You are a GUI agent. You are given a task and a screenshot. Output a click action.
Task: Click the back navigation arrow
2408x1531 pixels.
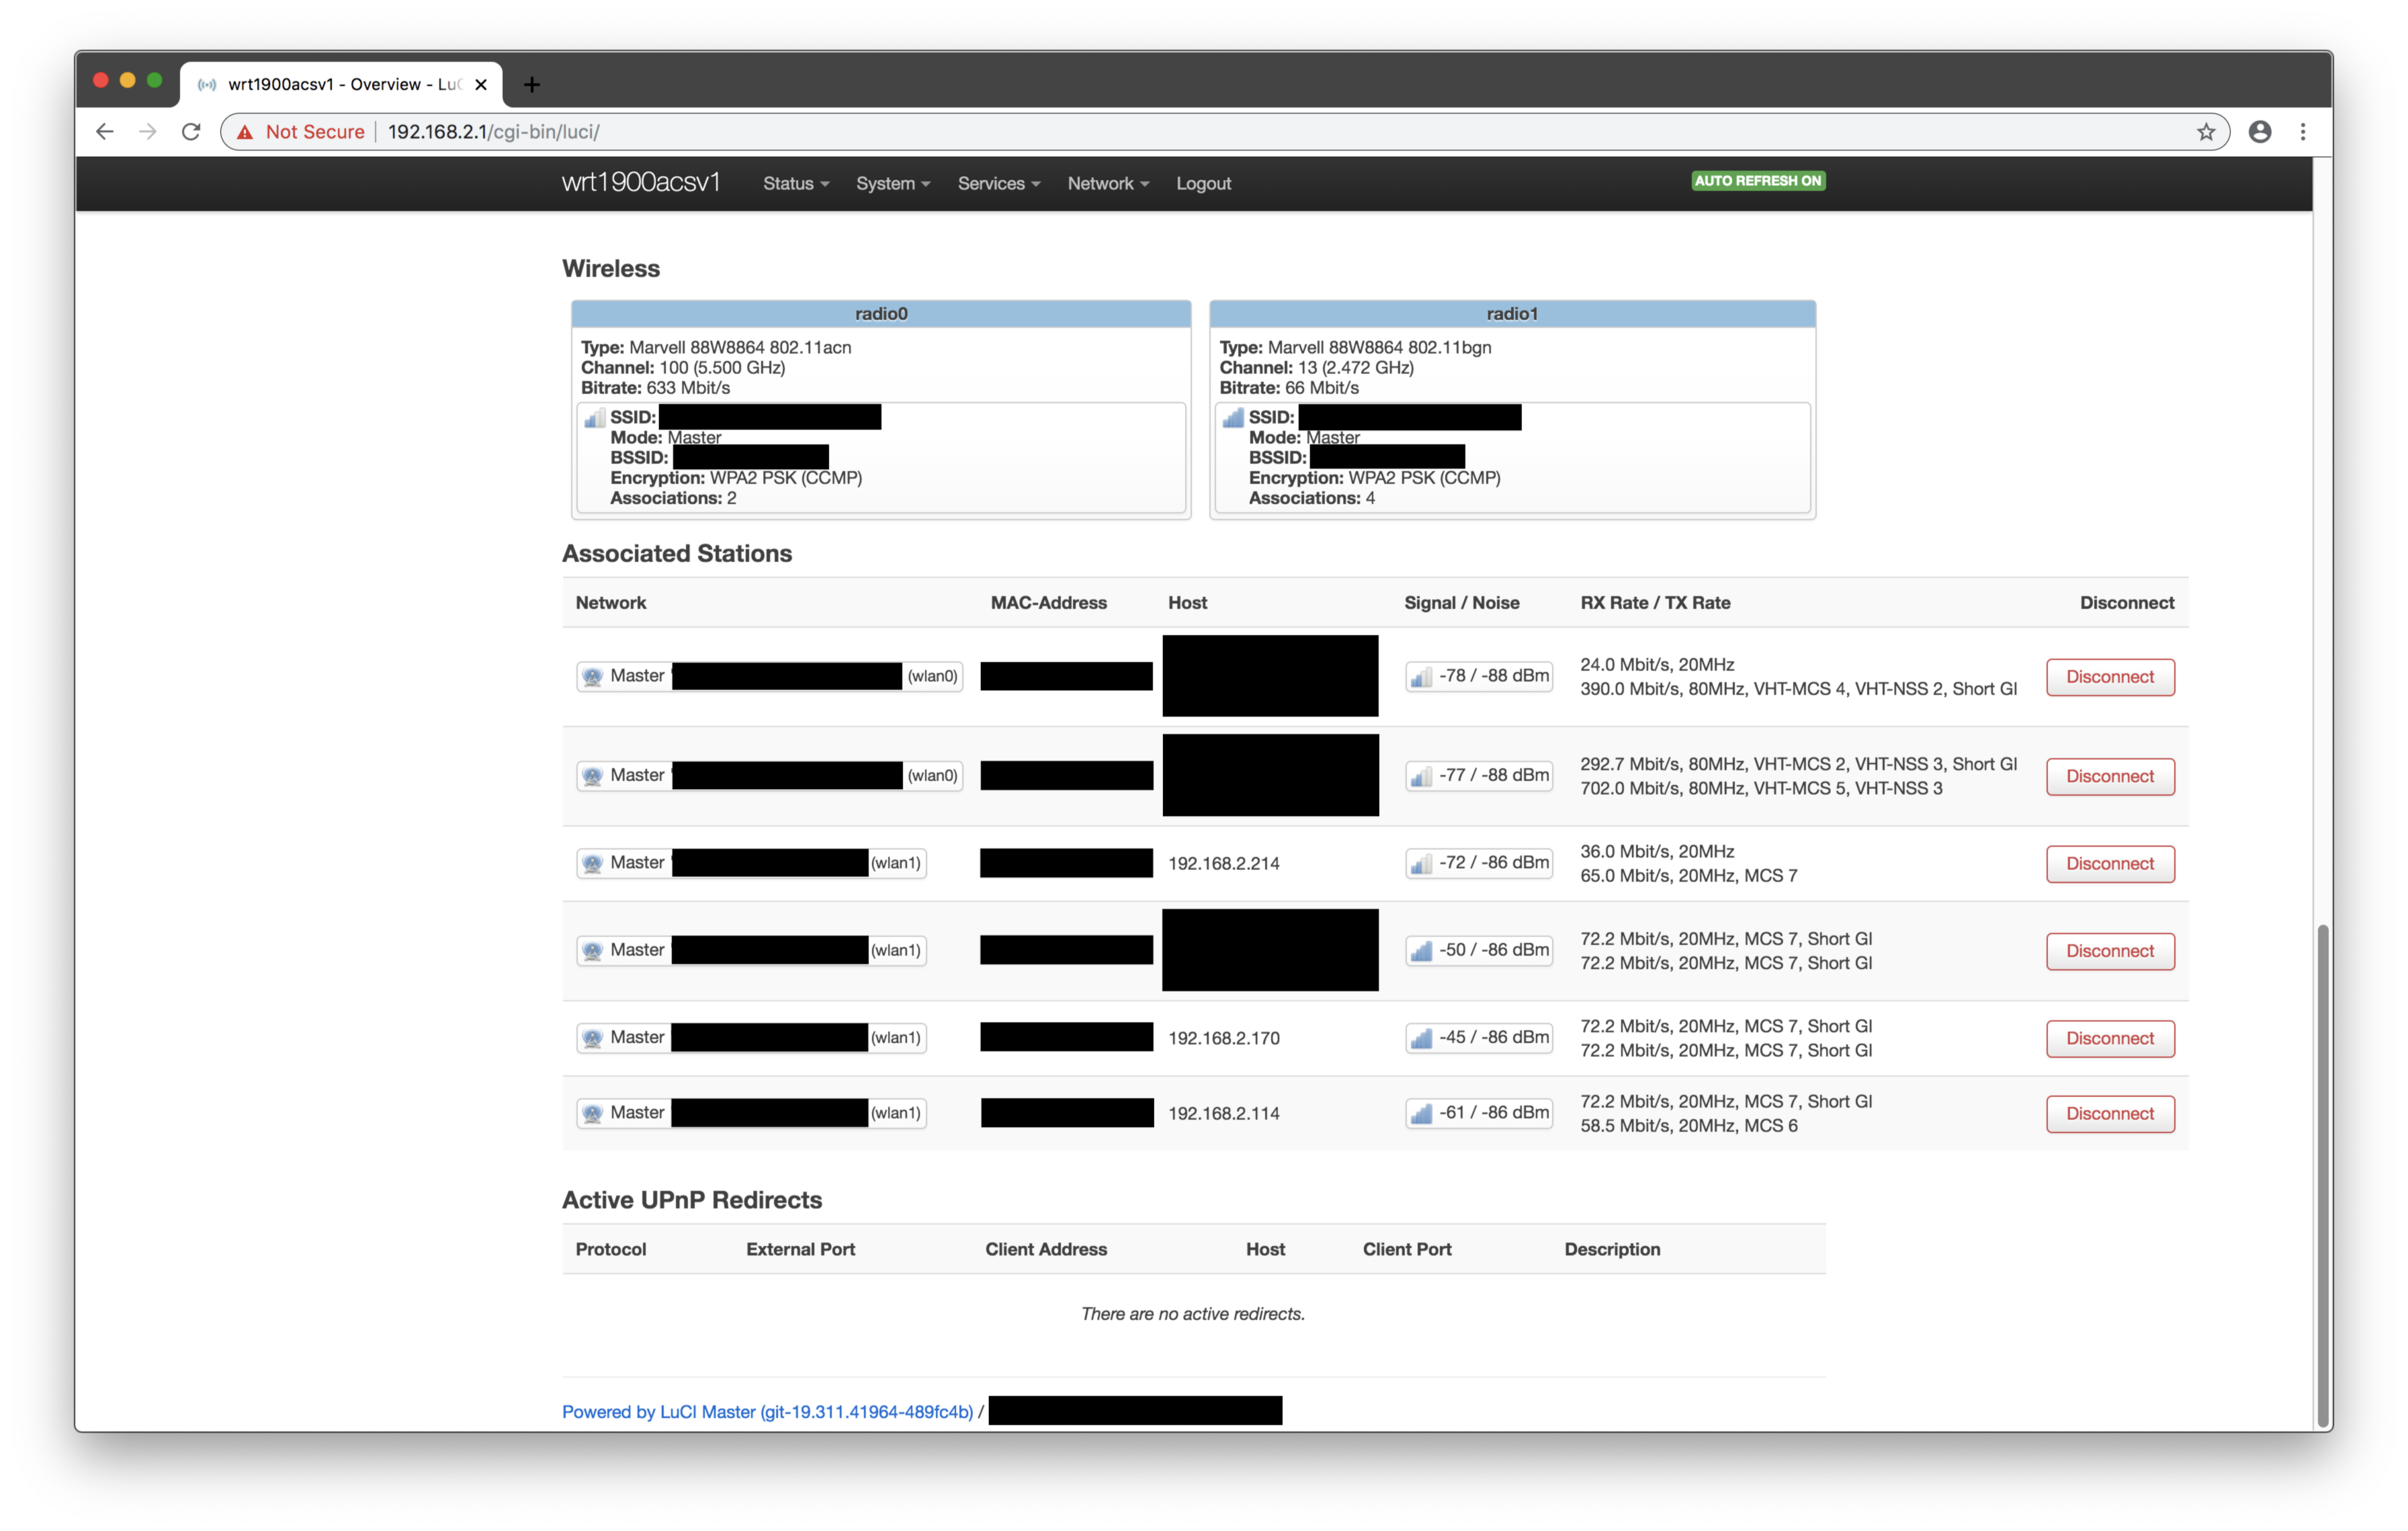point(104,131)
